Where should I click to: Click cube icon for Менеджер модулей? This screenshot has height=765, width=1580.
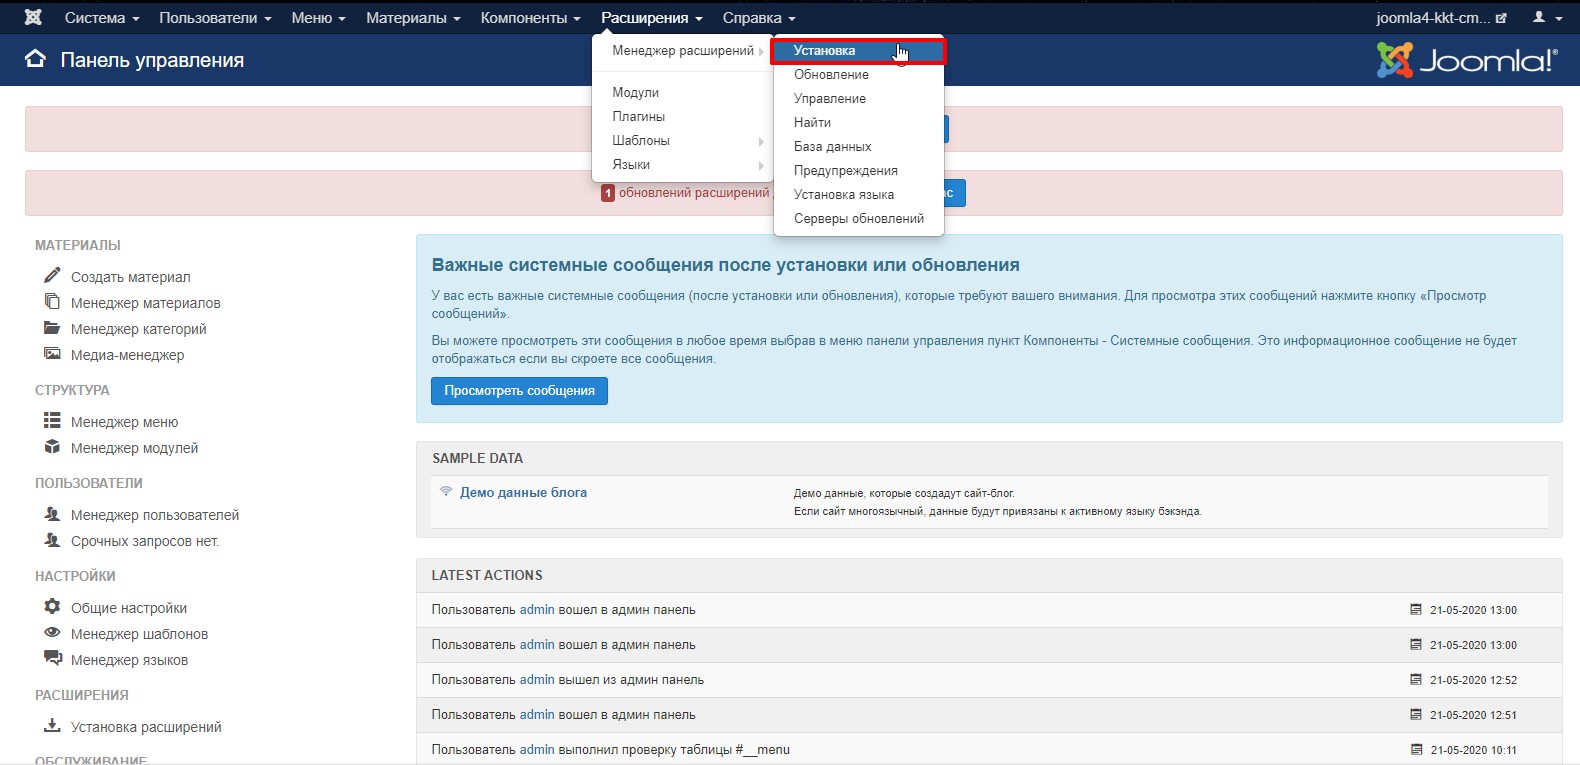(52, 446)
